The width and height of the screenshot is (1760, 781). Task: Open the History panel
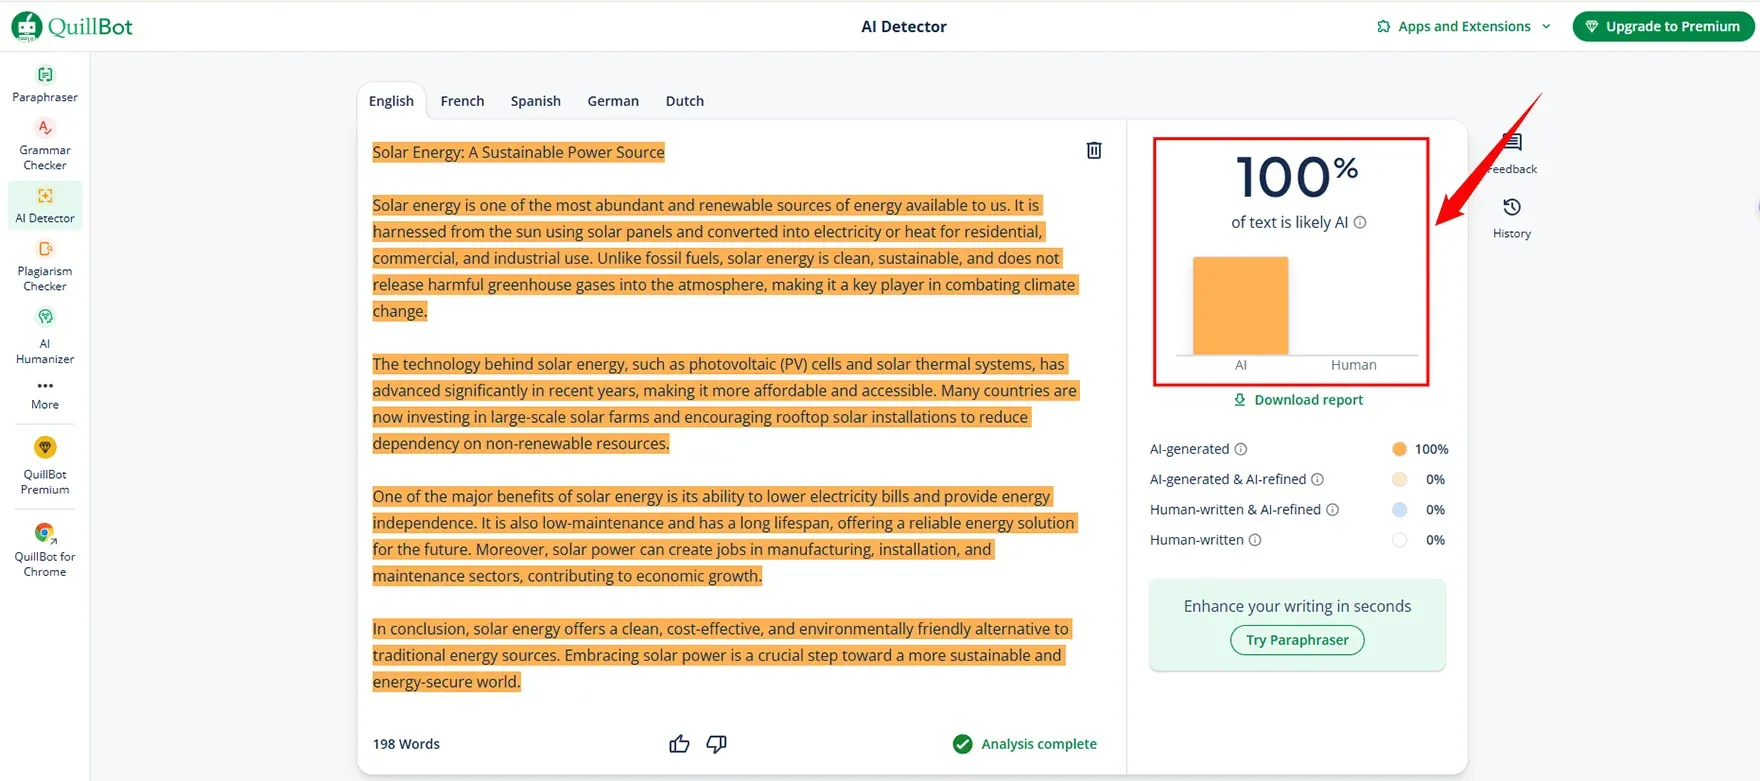click(1512, 218)
